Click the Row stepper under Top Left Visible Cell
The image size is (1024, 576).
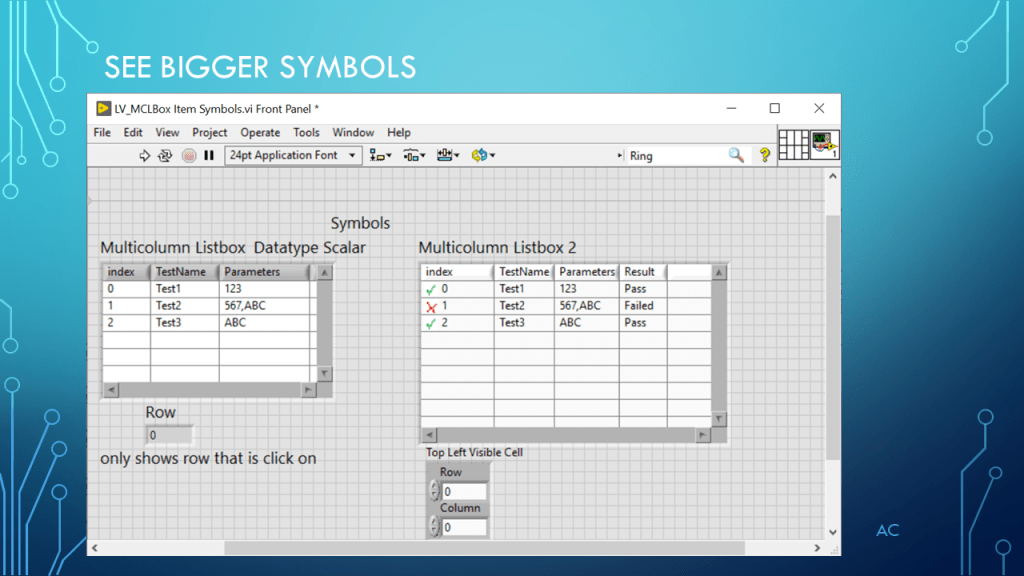[x=434, y=491]
